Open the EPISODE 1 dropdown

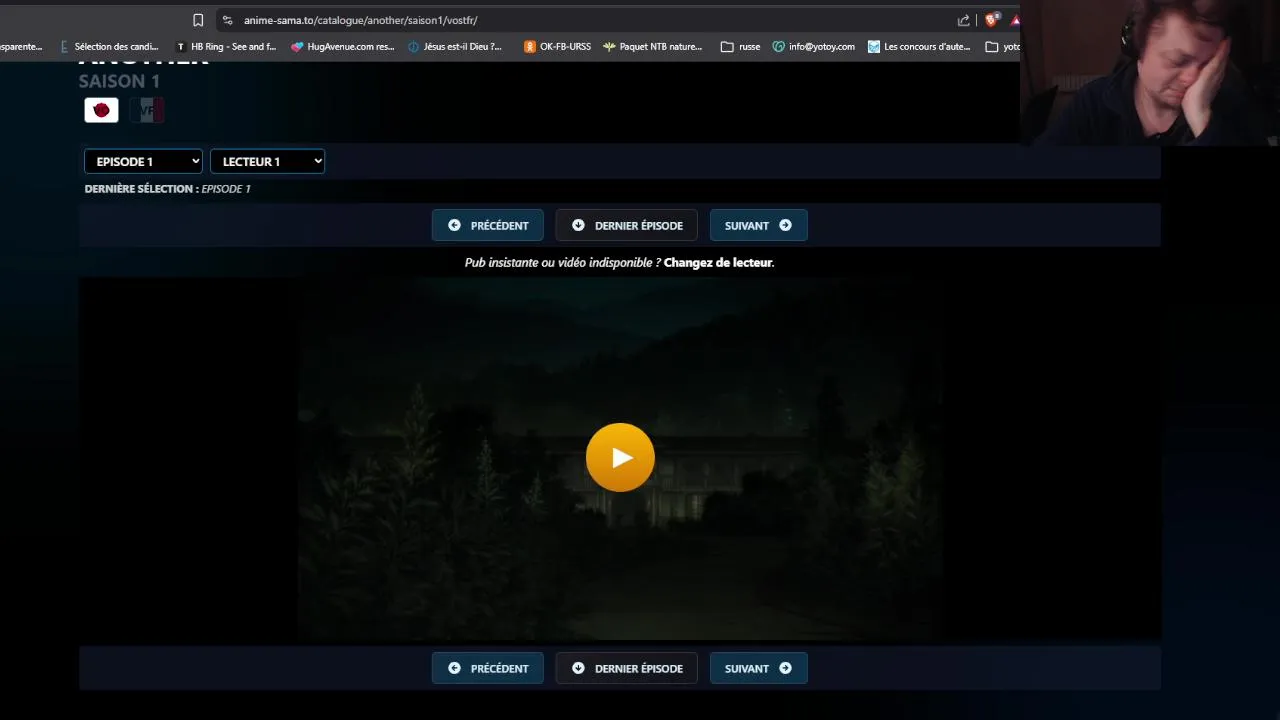coord(143,161)
